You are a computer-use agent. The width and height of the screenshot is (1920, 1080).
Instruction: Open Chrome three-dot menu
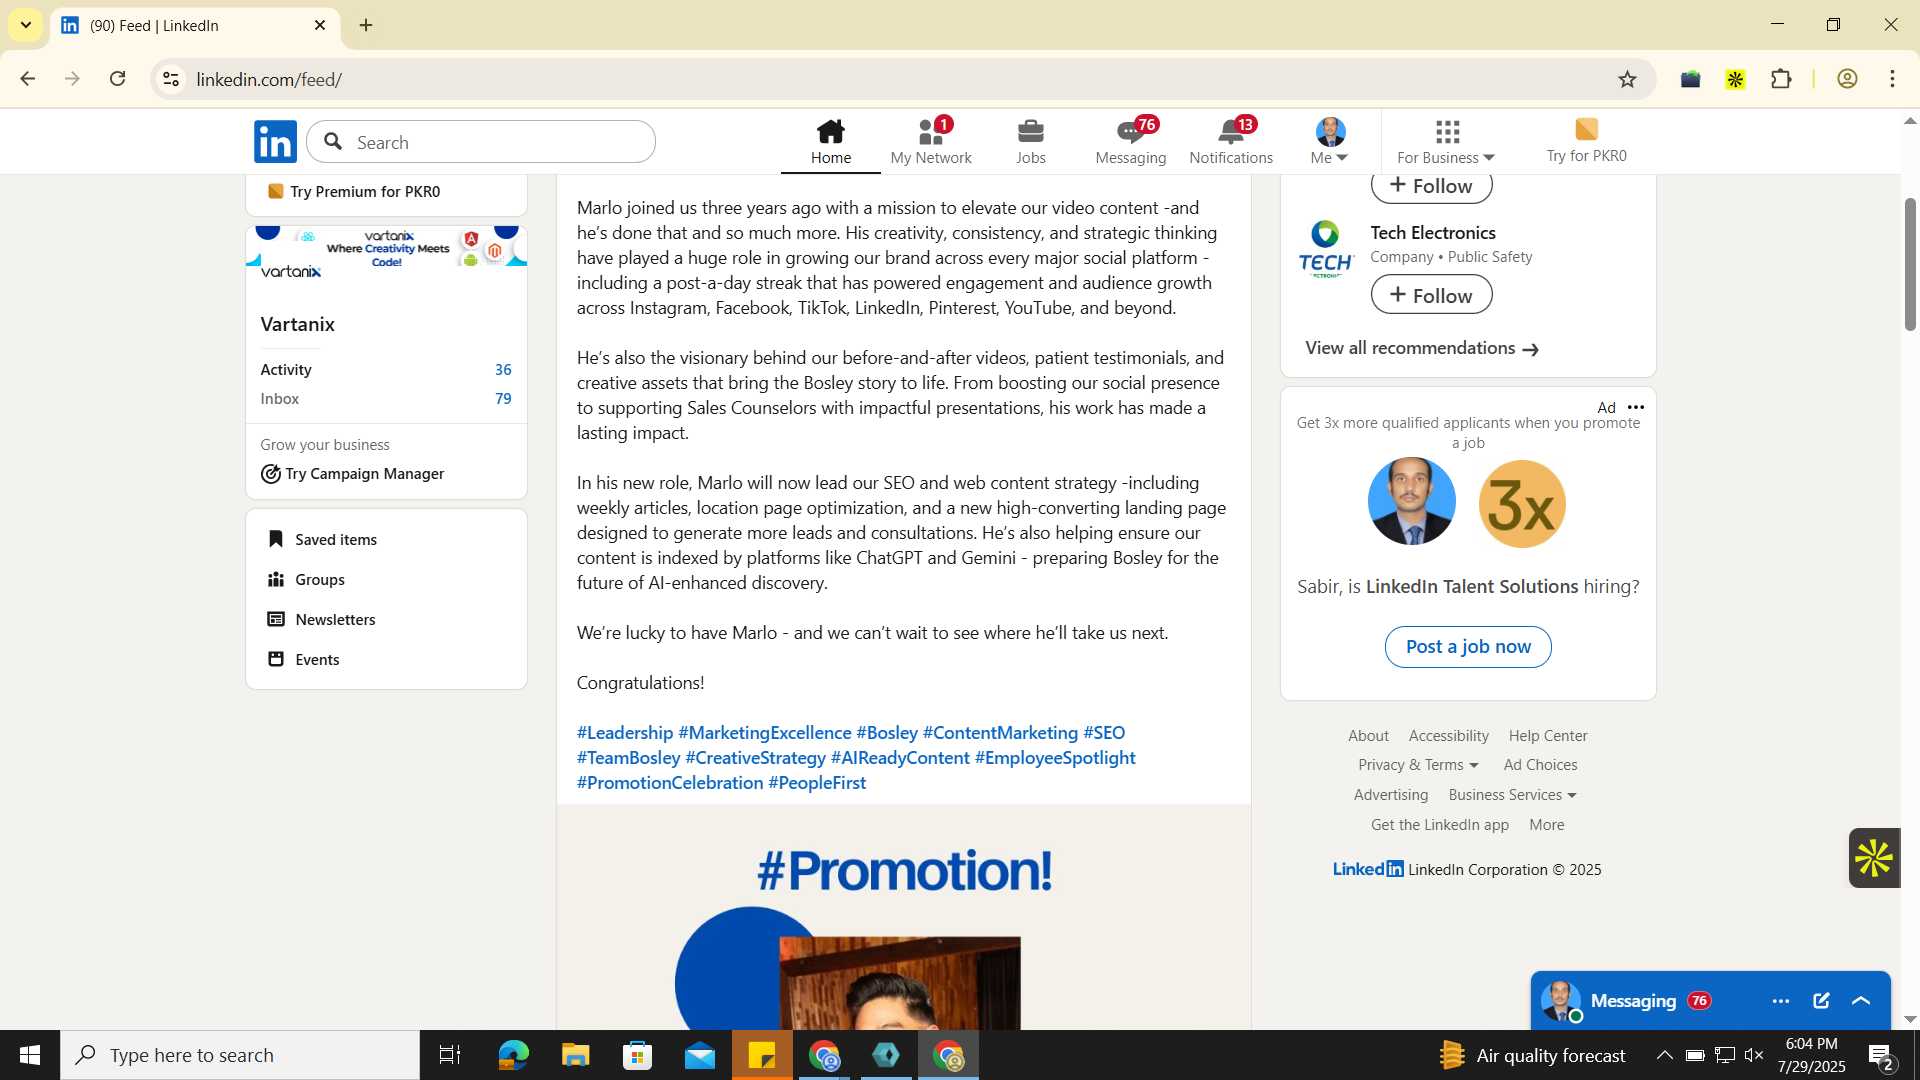tap(1893, 79)
